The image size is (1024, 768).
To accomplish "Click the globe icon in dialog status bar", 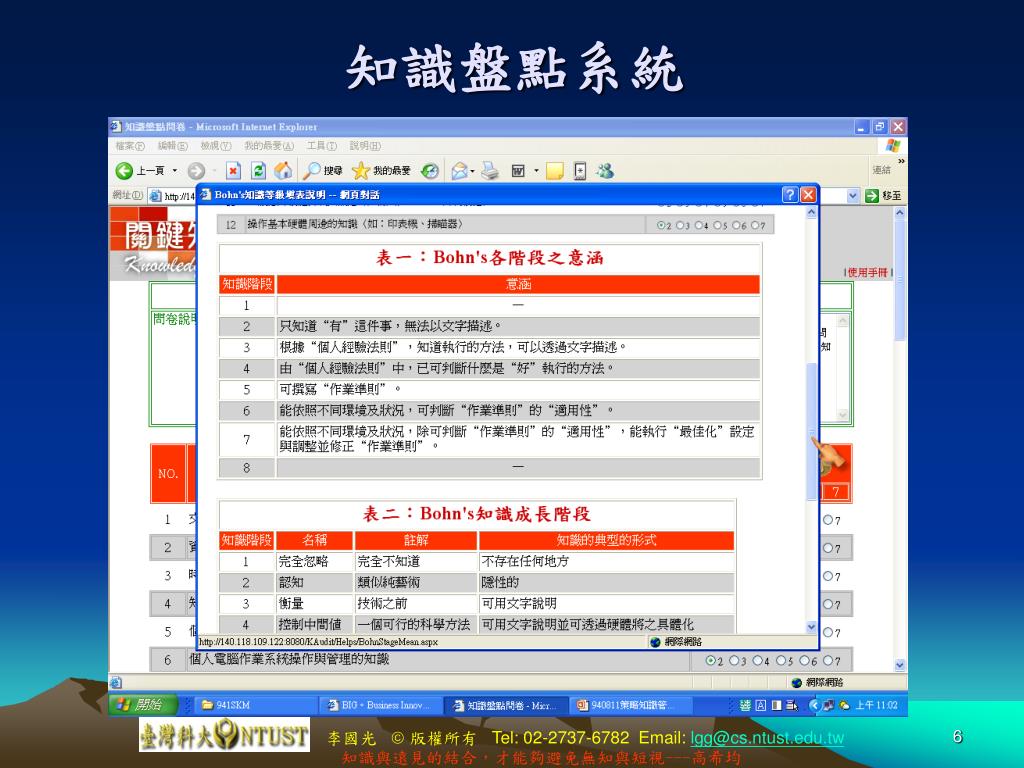I will pos(656,642).
